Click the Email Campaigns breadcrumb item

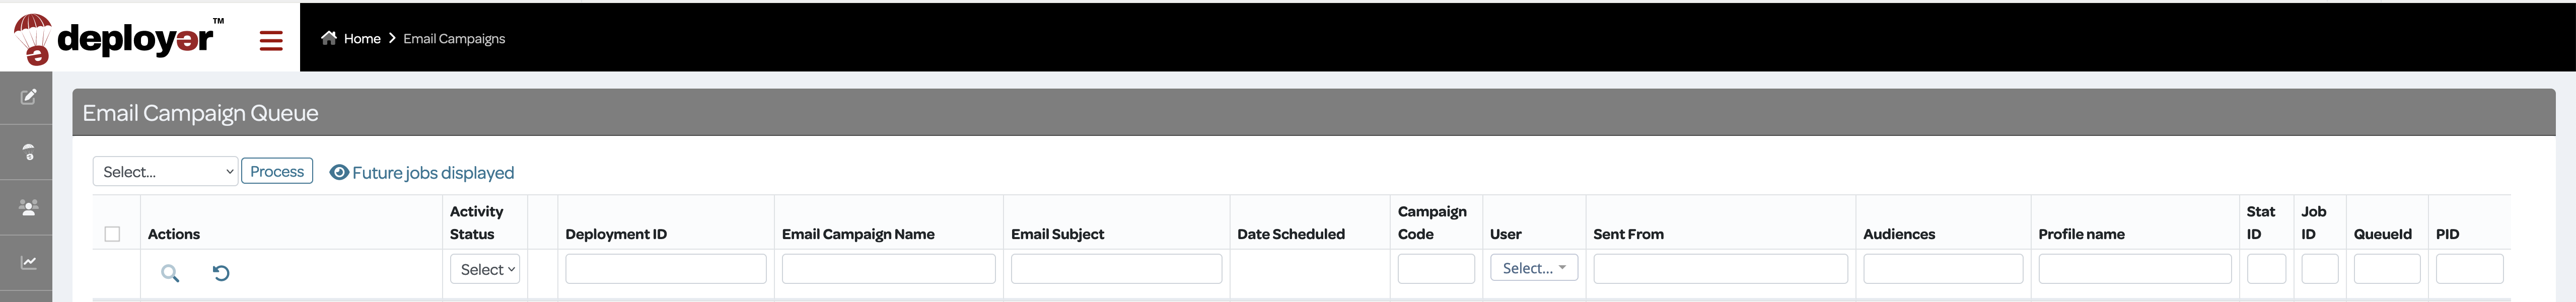454,38
